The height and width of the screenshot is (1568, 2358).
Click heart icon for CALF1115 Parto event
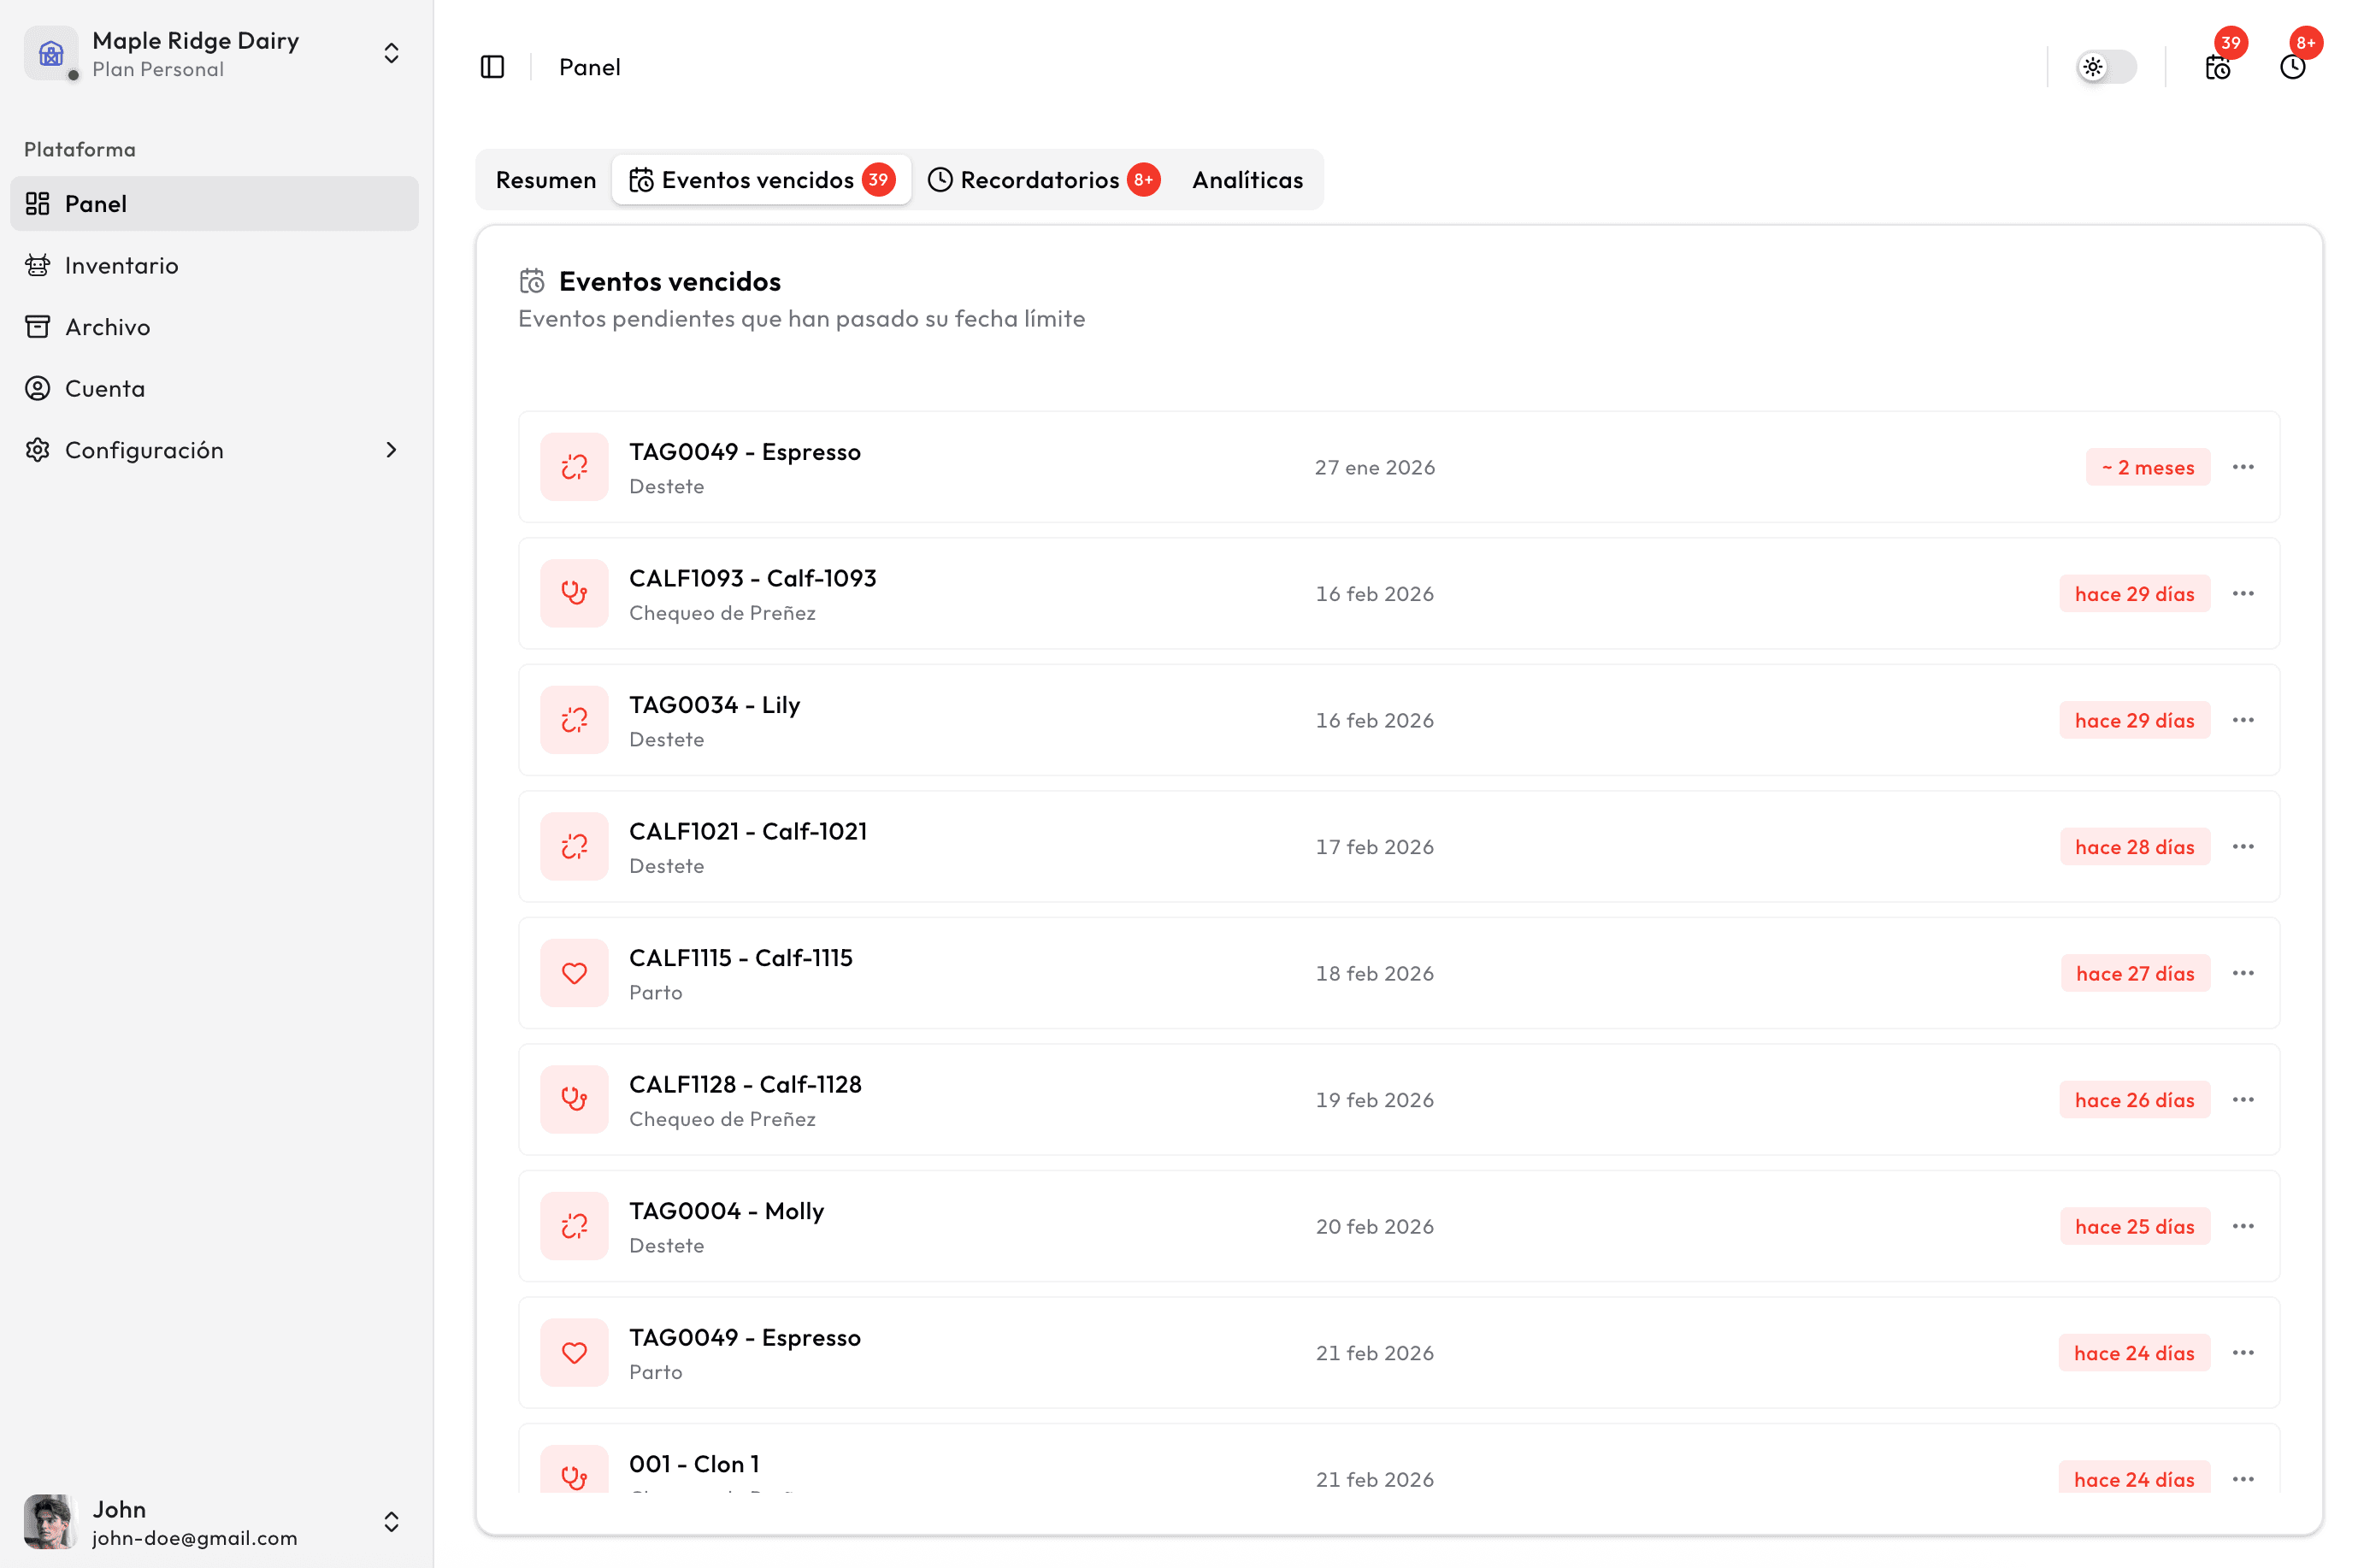[x=574, y=973]
